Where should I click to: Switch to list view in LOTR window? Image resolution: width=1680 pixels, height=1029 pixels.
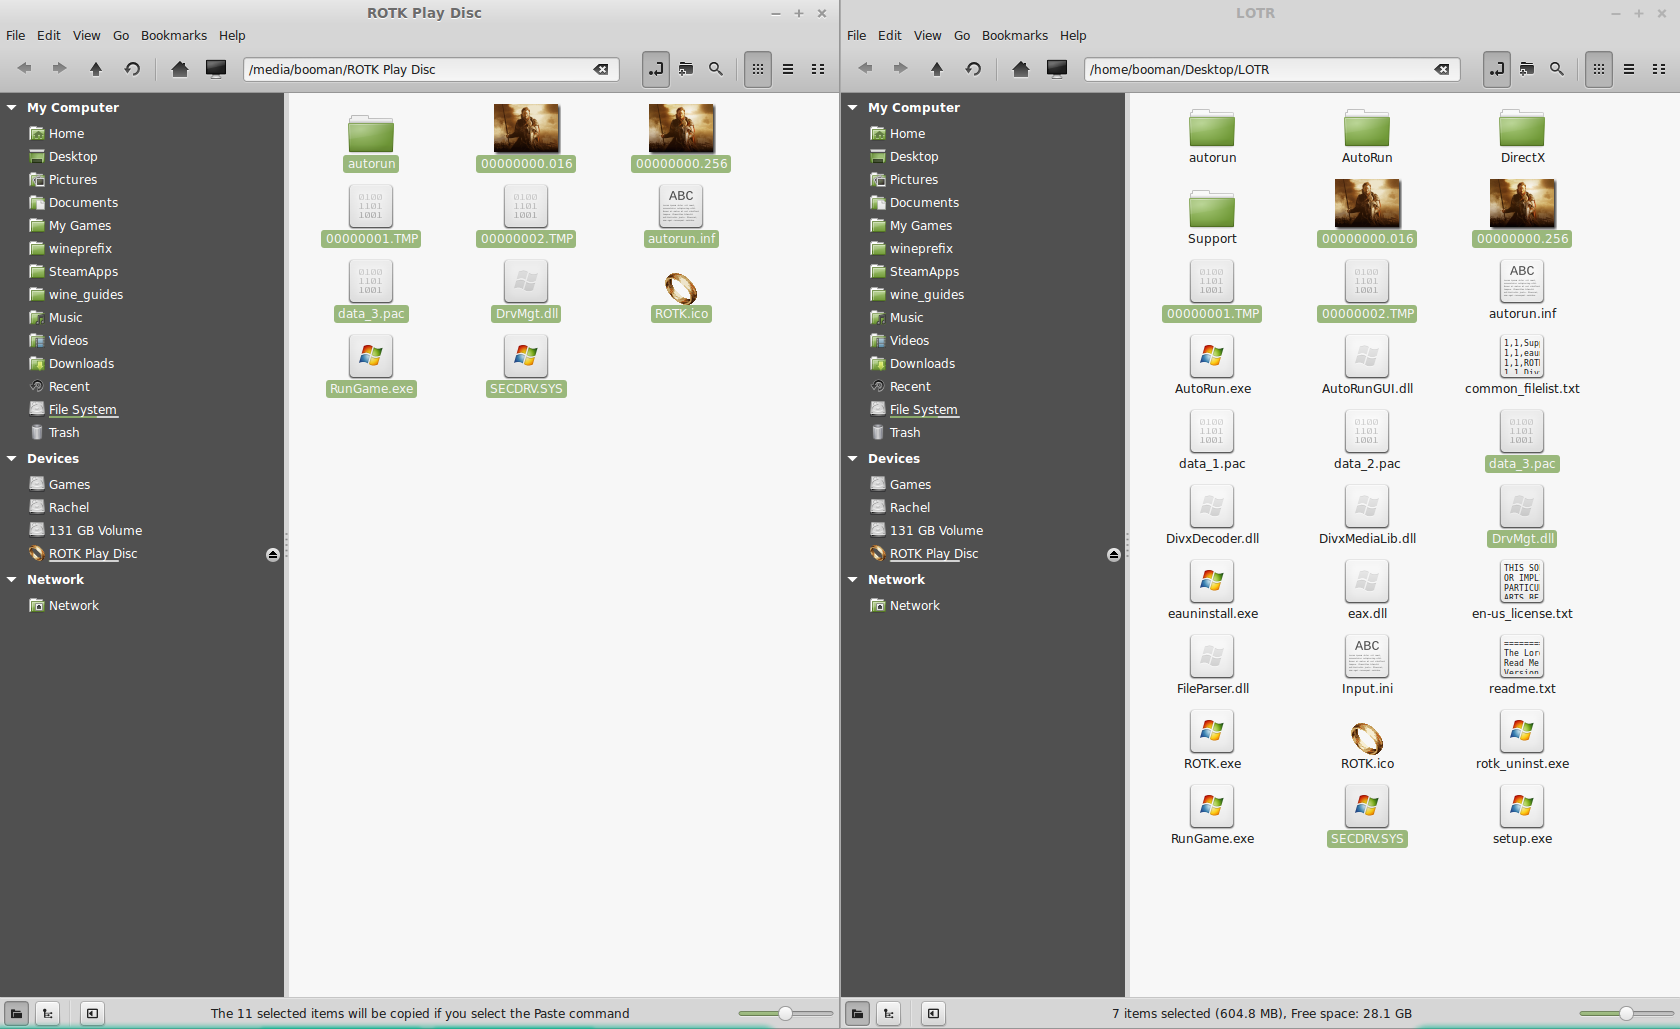pyautogui.click(x=1629, y=69)
